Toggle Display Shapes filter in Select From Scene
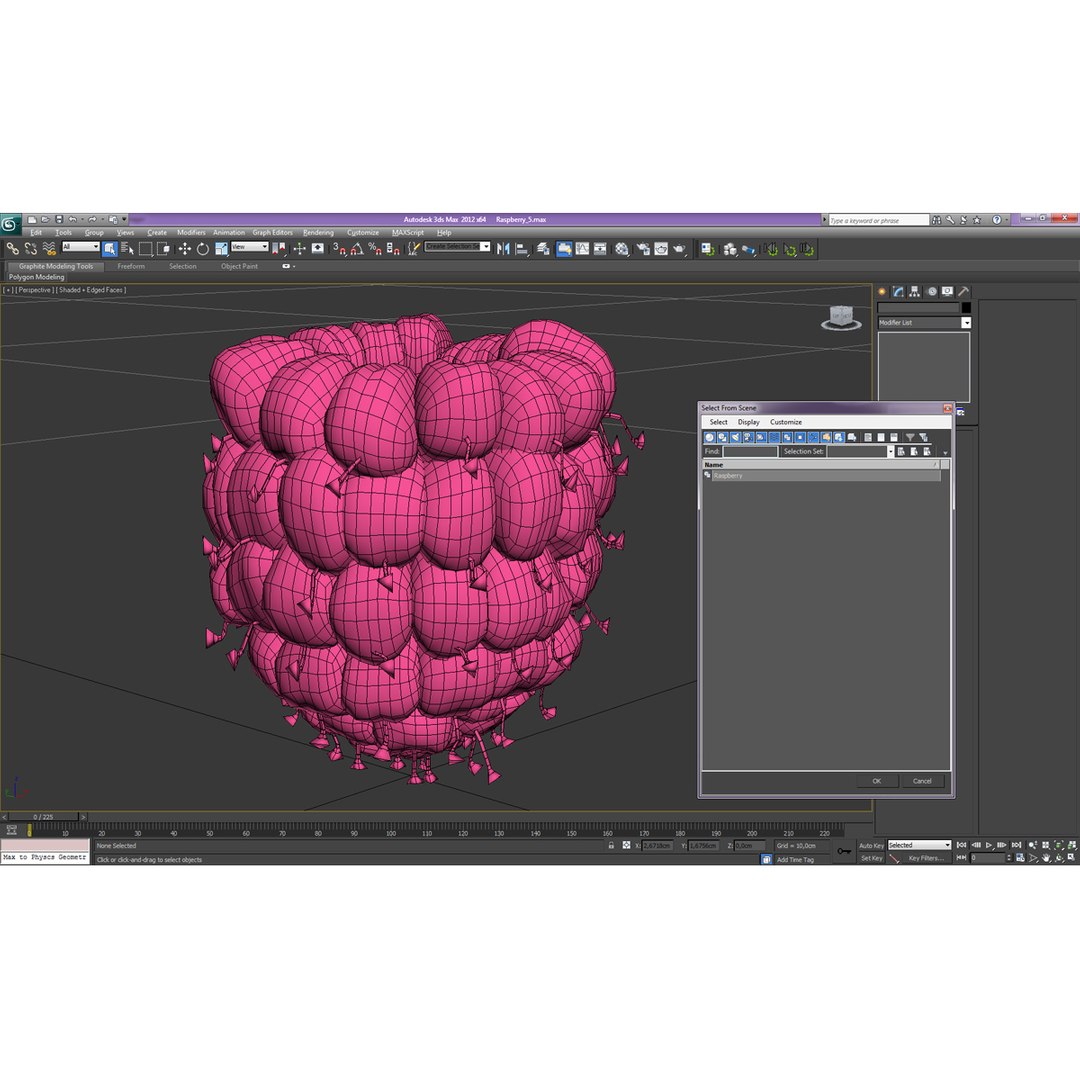 [x=723, y=437]
